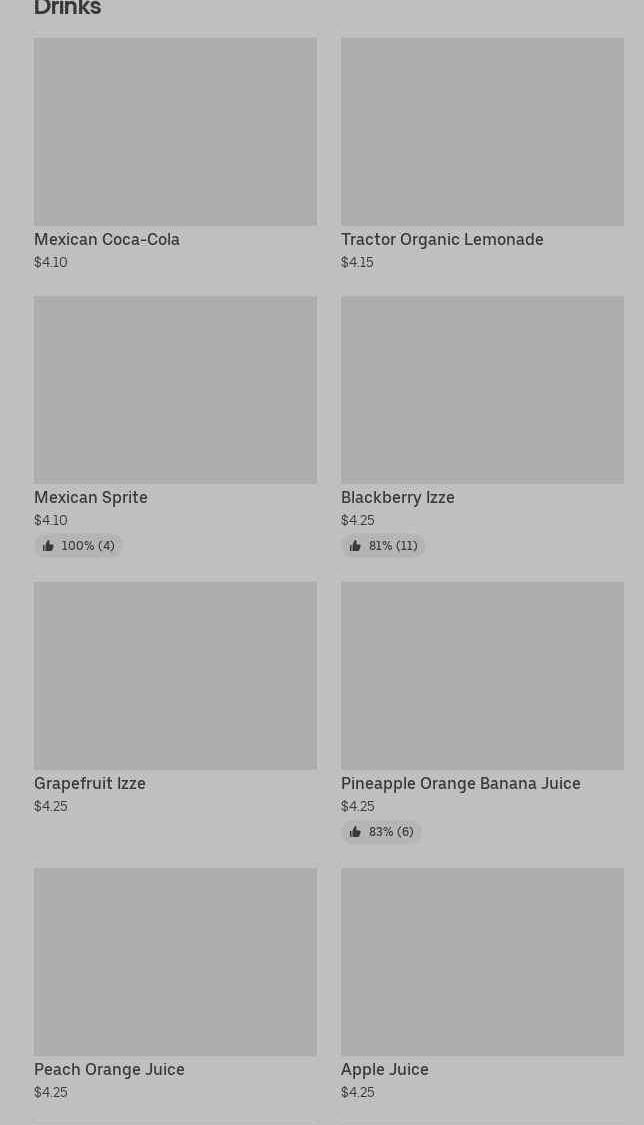Select the Mexican Sprite image placeholder
This screenshot has width=644, height=1125.
pyautogui.click(x=175, y=390)
